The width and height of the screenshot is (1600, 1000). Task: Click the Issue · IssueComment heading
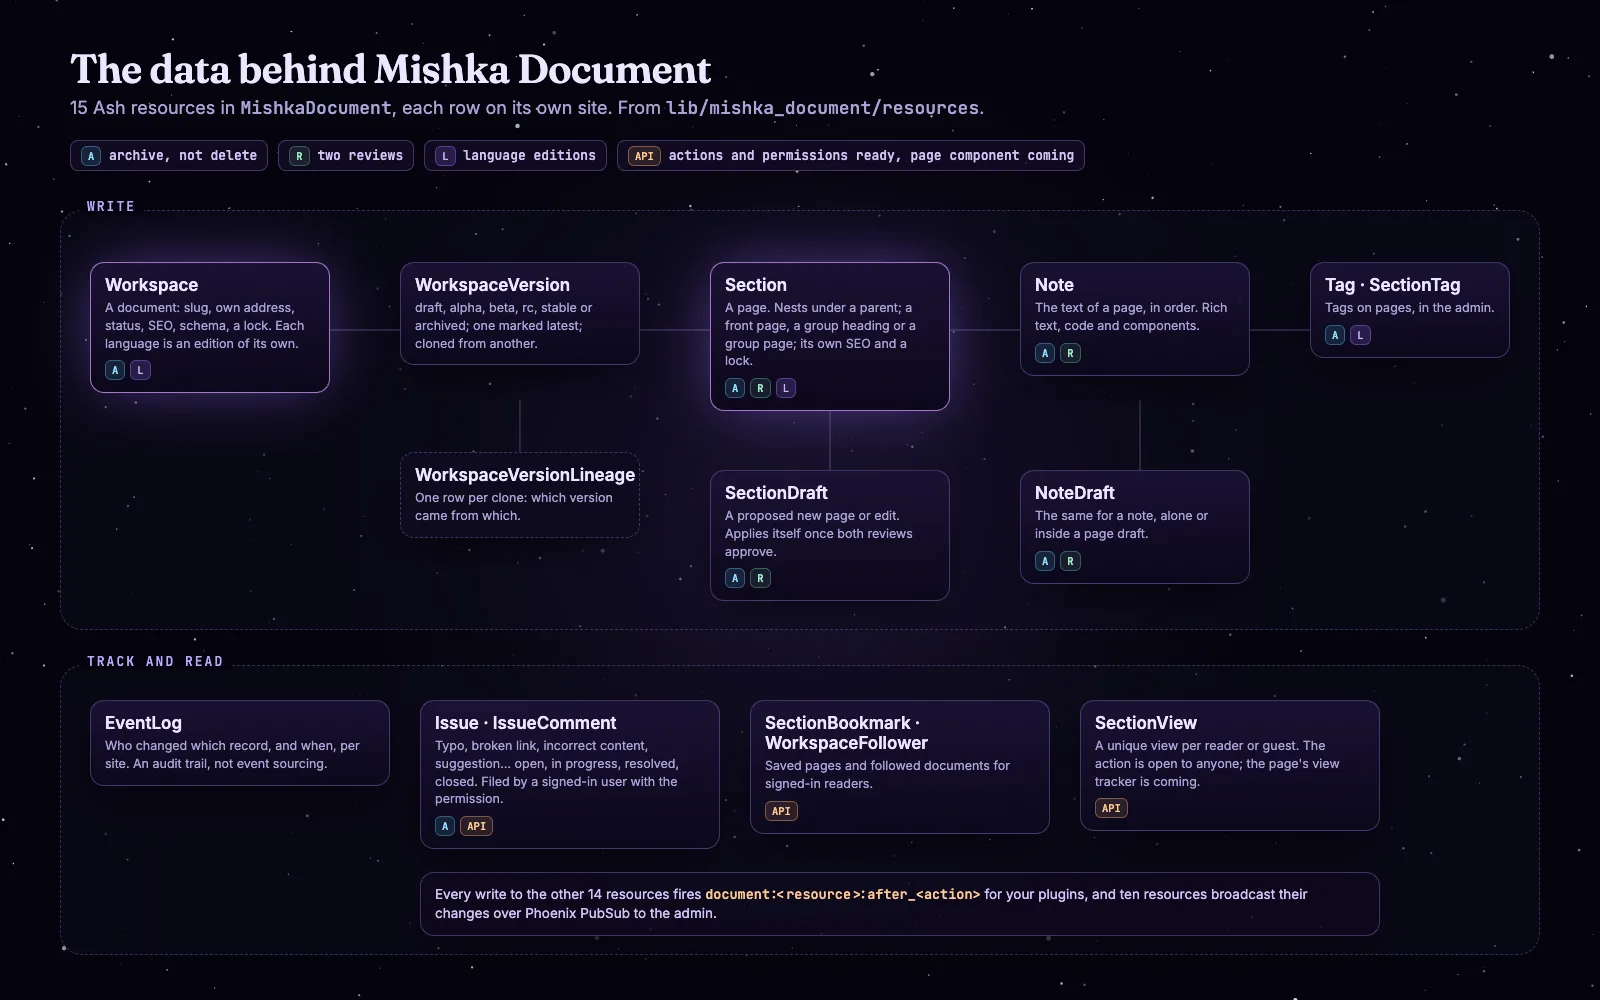click(525, 723)
